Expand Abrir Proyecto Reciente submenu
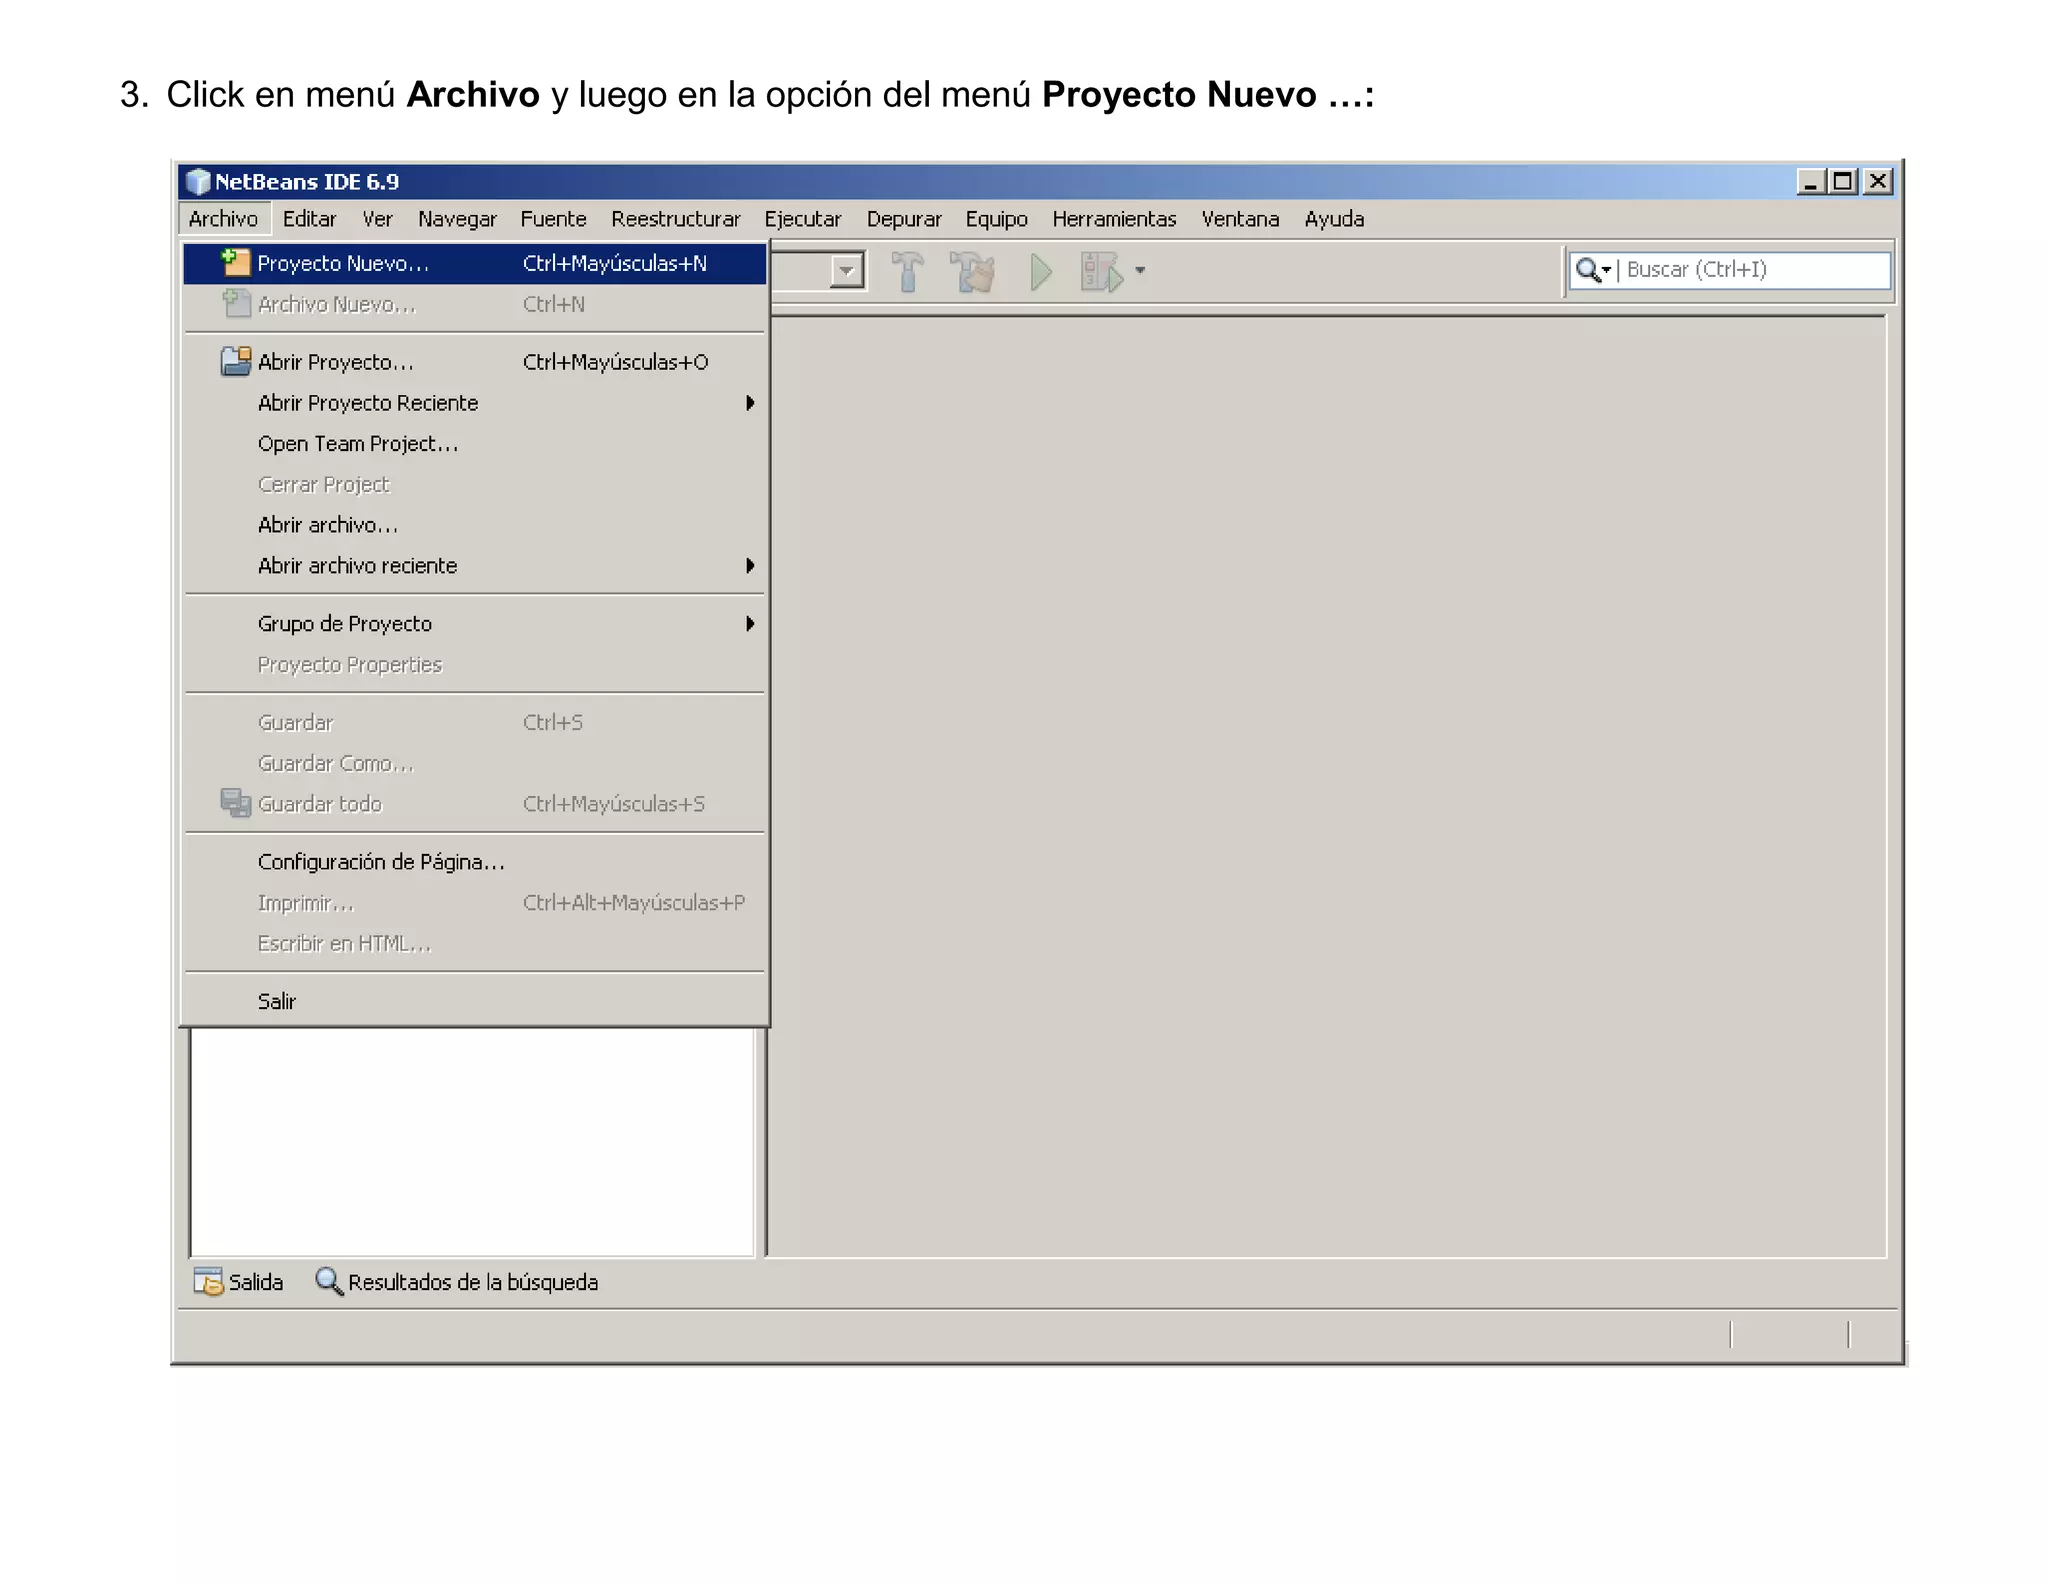Viewport: 2048px width, 1582px height. pos(368,403)
